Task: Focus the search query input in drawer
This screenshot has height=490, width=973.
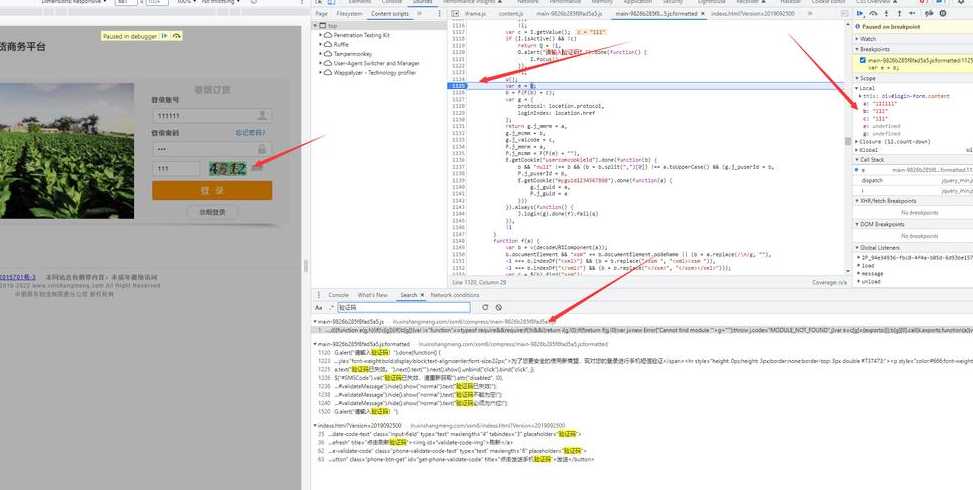Action: pos(404,308)
